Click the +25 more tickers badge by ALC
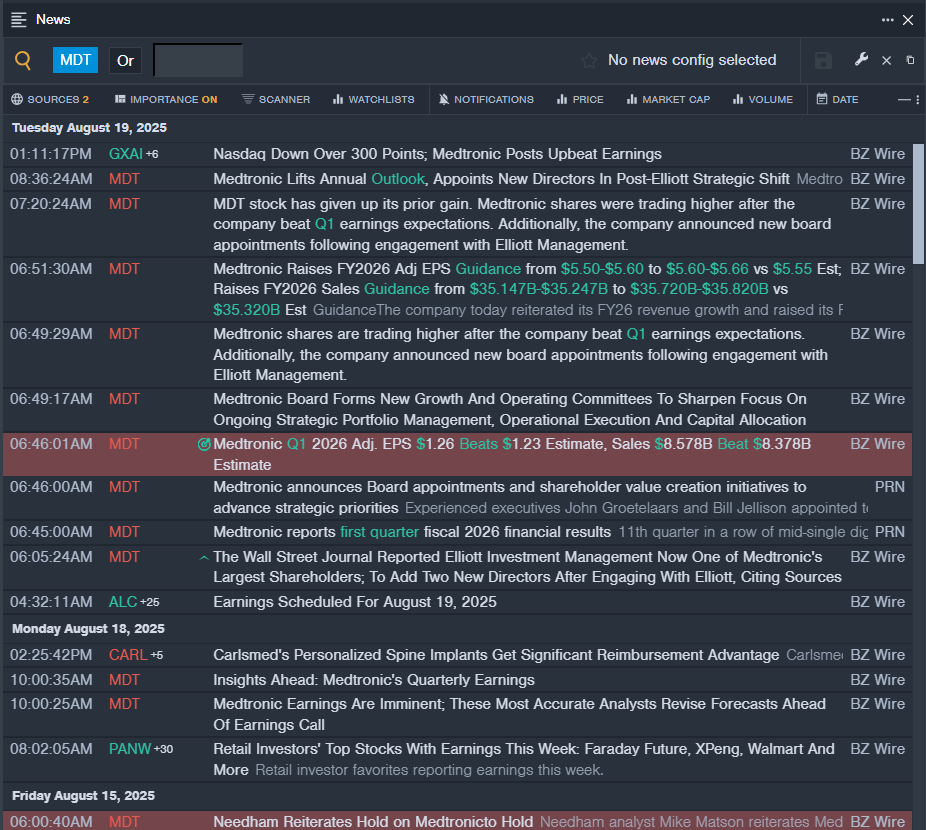926x830 pixels. click(149, 602)
